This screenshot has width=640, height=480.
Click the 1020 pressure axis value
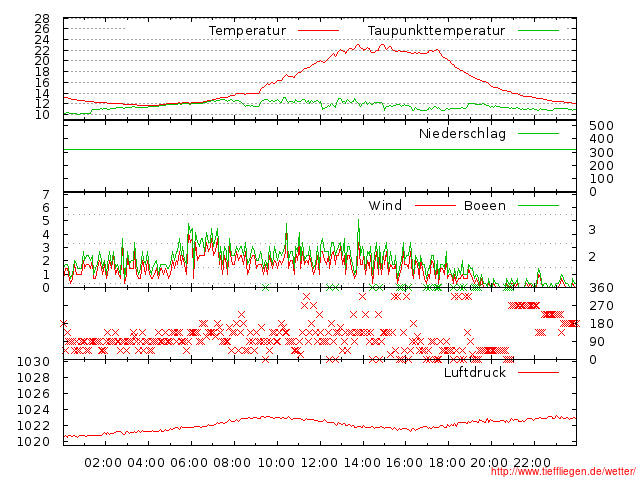pyautogui.click(x=33, y=442)
